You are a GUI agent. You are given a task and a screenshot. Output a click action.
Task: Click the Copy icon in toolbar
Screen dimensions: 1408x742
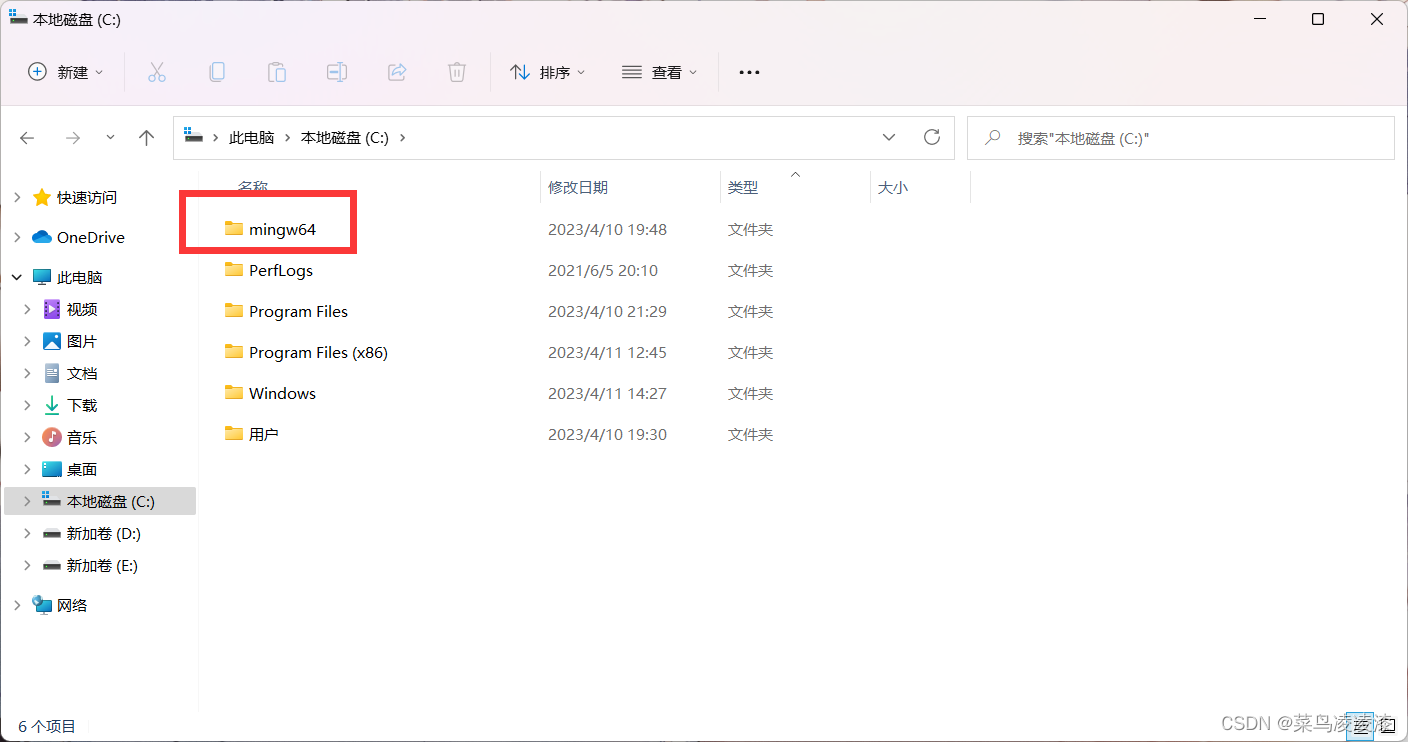[217, 72]
